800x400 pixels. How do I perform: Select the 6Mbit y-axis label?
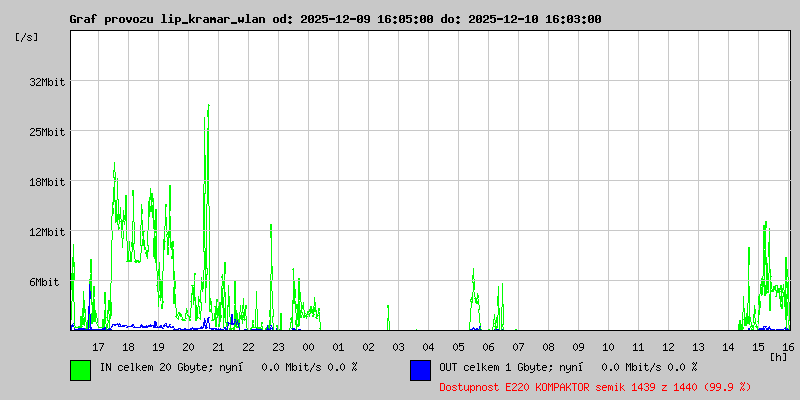(49, 282)
